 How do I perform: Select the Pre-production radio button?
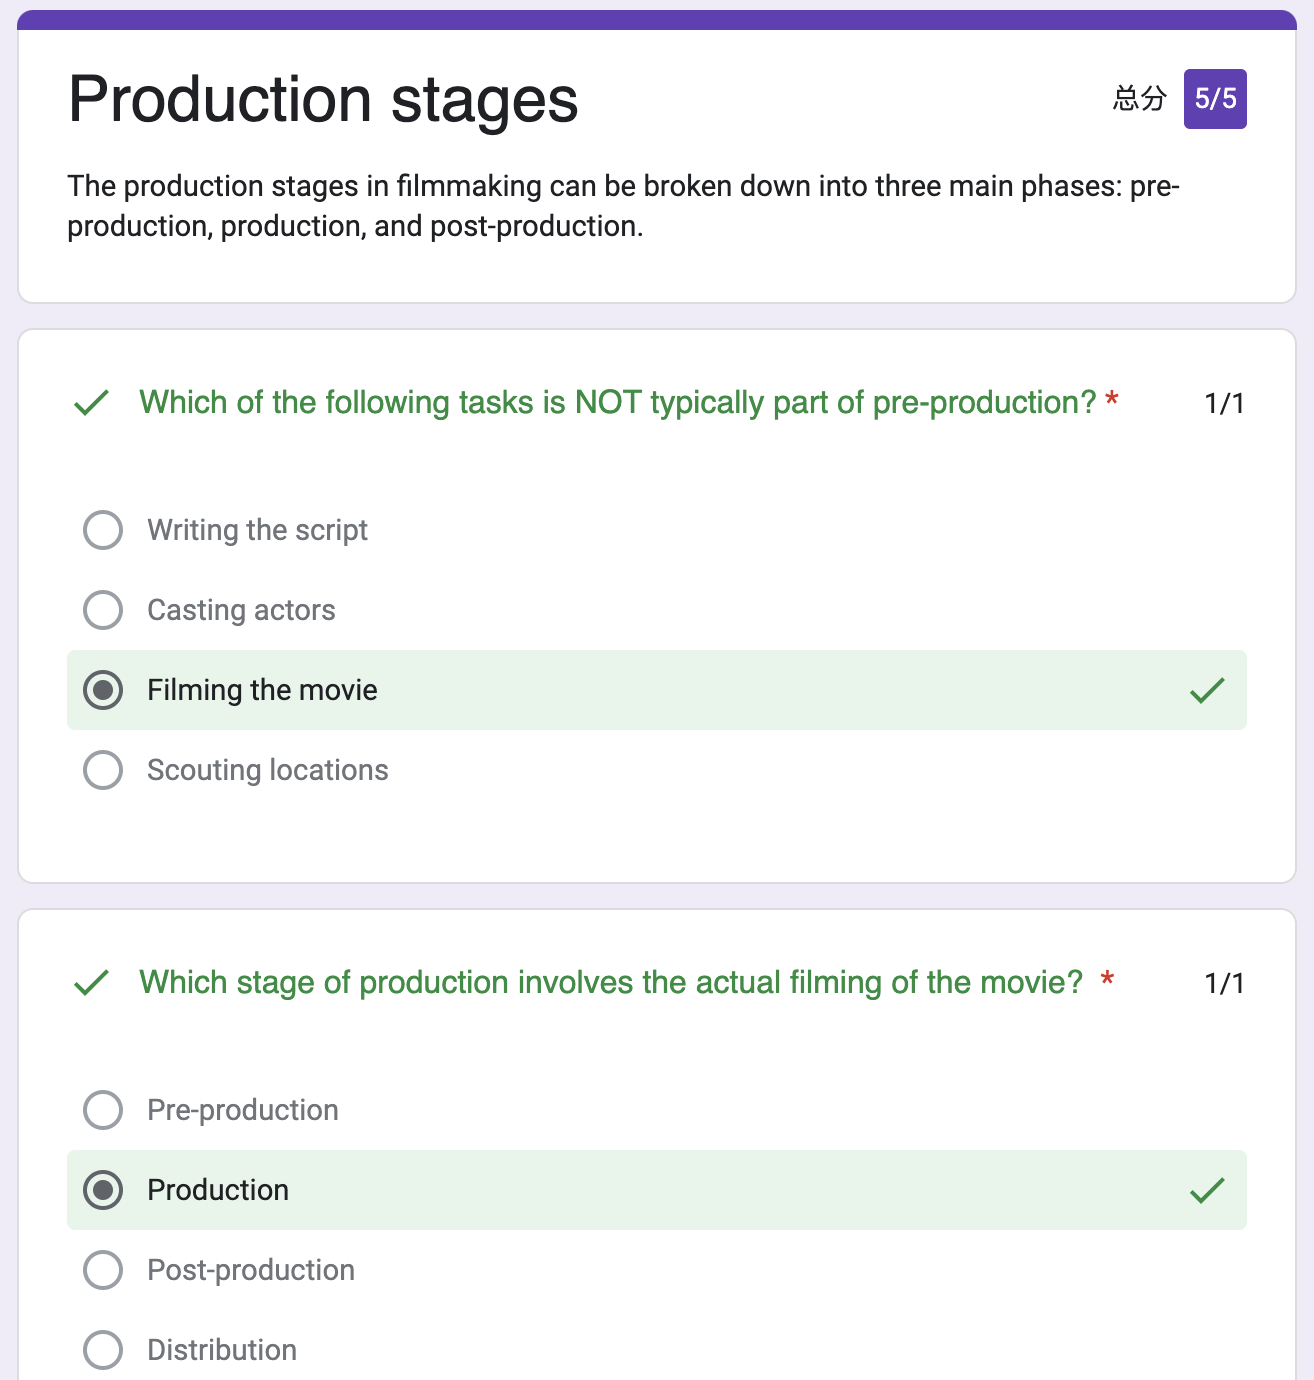(103, 1110)
